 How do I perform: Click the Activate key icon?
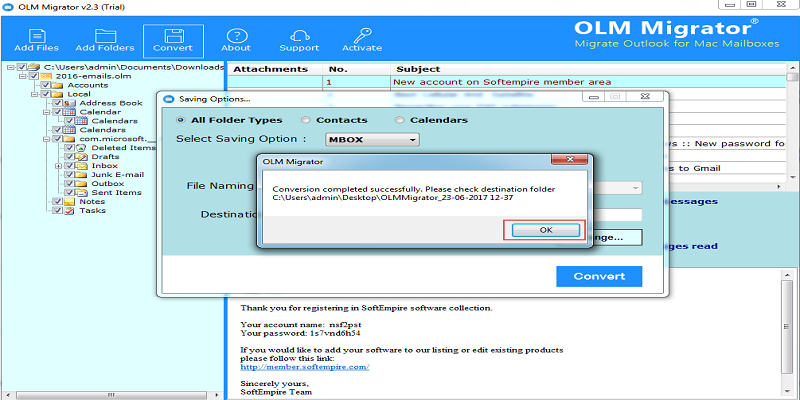pos(362,37)
